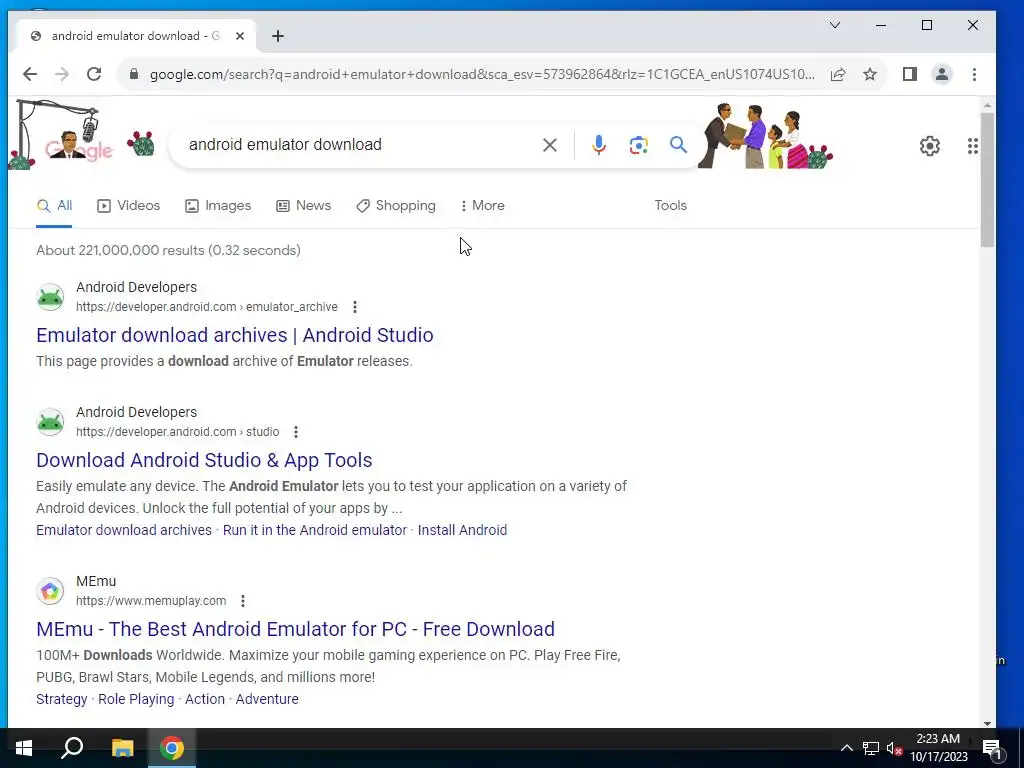
Task: Click the page vertical scrollbar thumb
Action: [987, 180]
